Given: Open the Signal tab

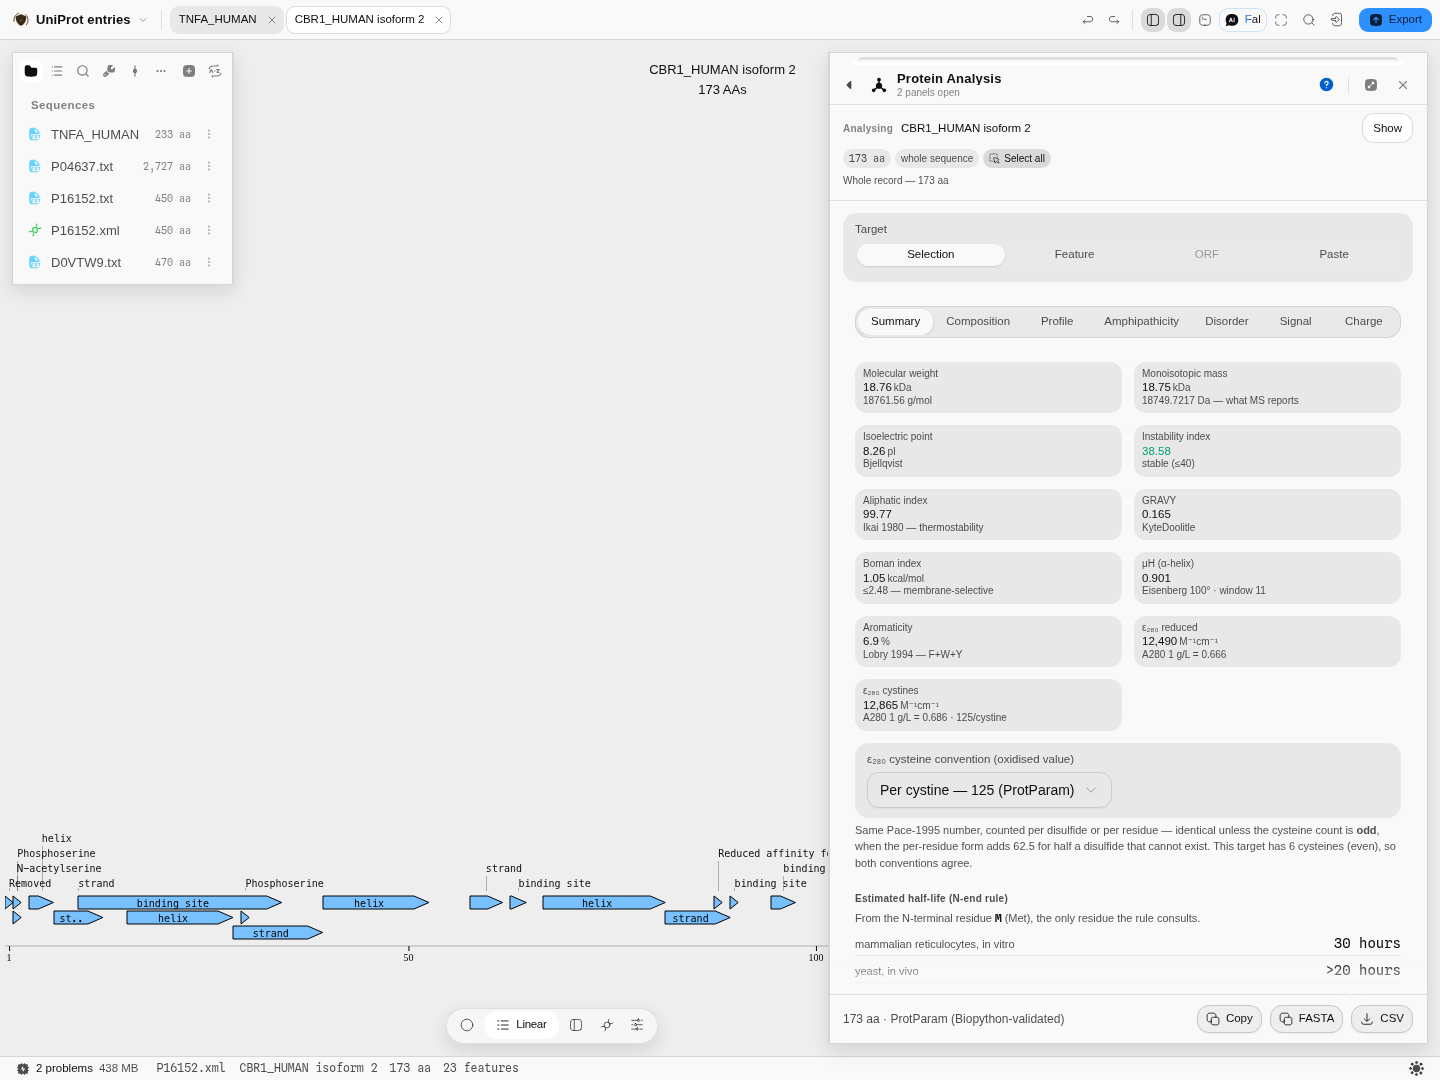Looking at the screenshot, I should [x=1295, y=322].
